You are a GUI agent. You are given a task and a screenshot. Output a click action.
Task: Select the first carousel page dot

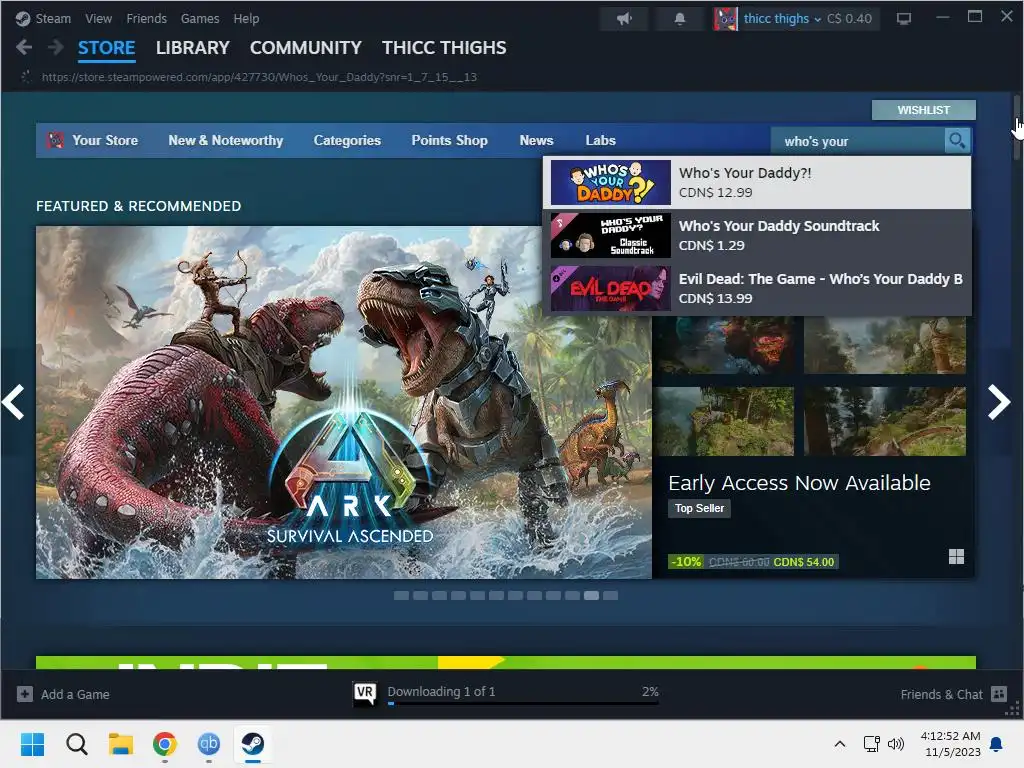pos(401,596)
